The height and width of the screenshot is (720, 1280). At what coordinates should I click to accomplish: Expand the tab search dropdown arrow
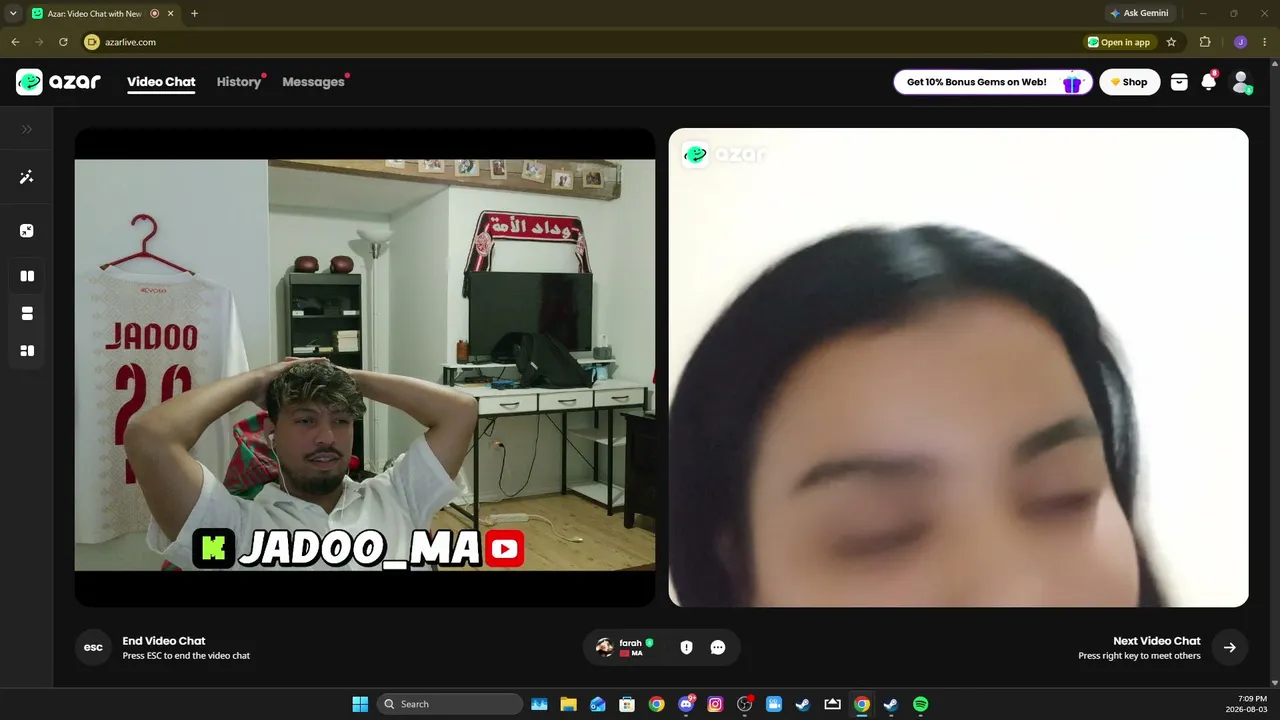point(13,13)
